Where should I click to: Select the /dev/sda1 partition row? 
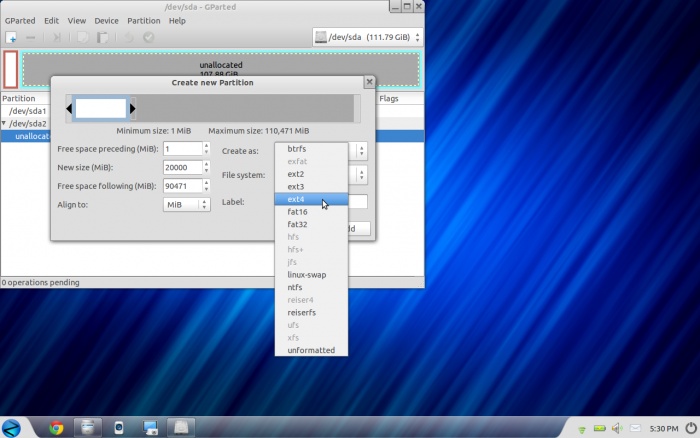pyautogui.click(x=27, y=111)
